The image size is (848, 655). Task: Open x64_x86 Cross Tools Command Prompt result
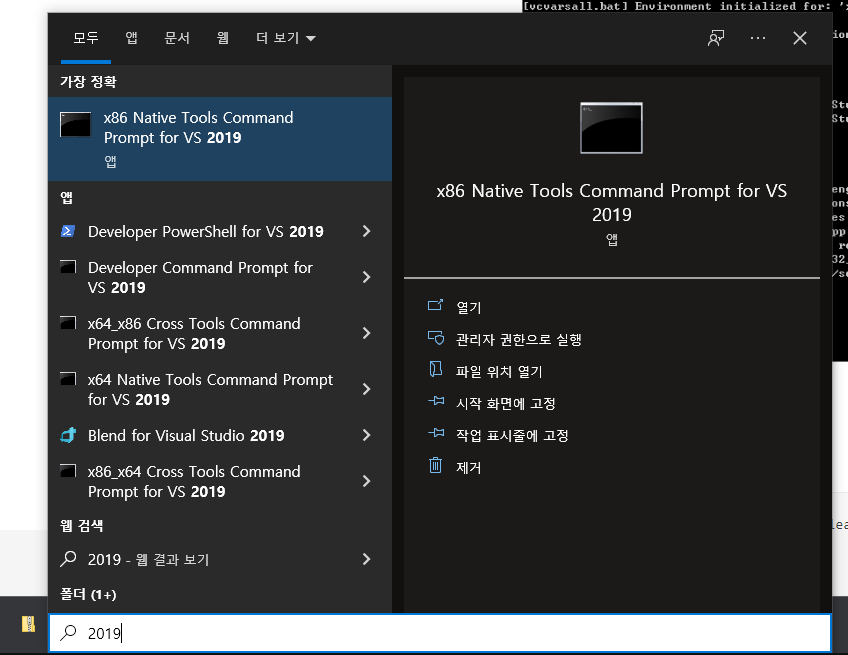point(194,333)
